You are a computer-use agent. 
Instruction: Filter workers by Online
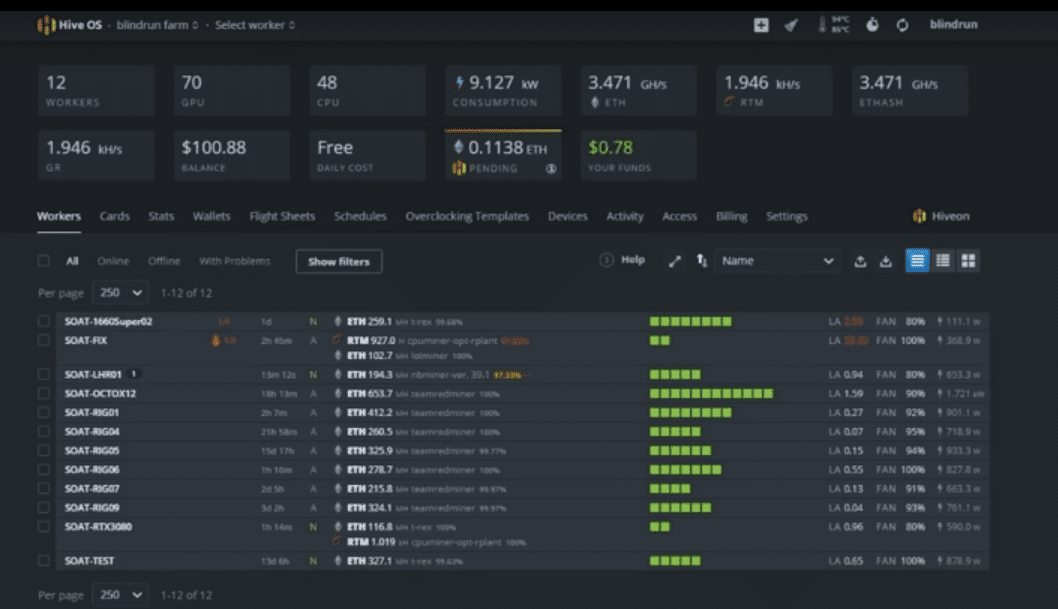click(113, 261)
